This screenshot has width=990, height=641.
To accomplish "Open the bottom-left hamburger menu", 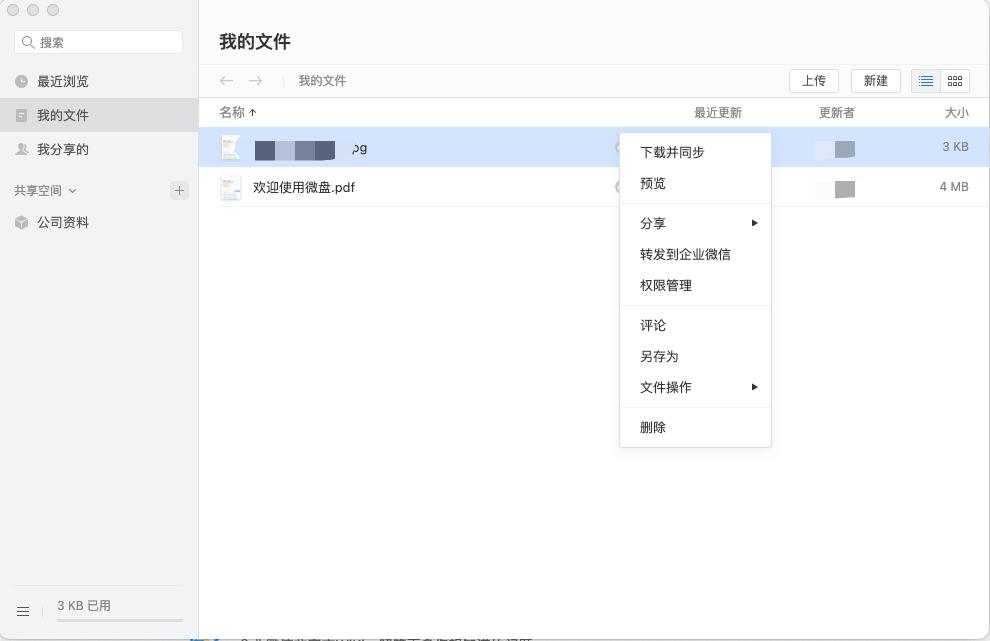I will point(22,611).
